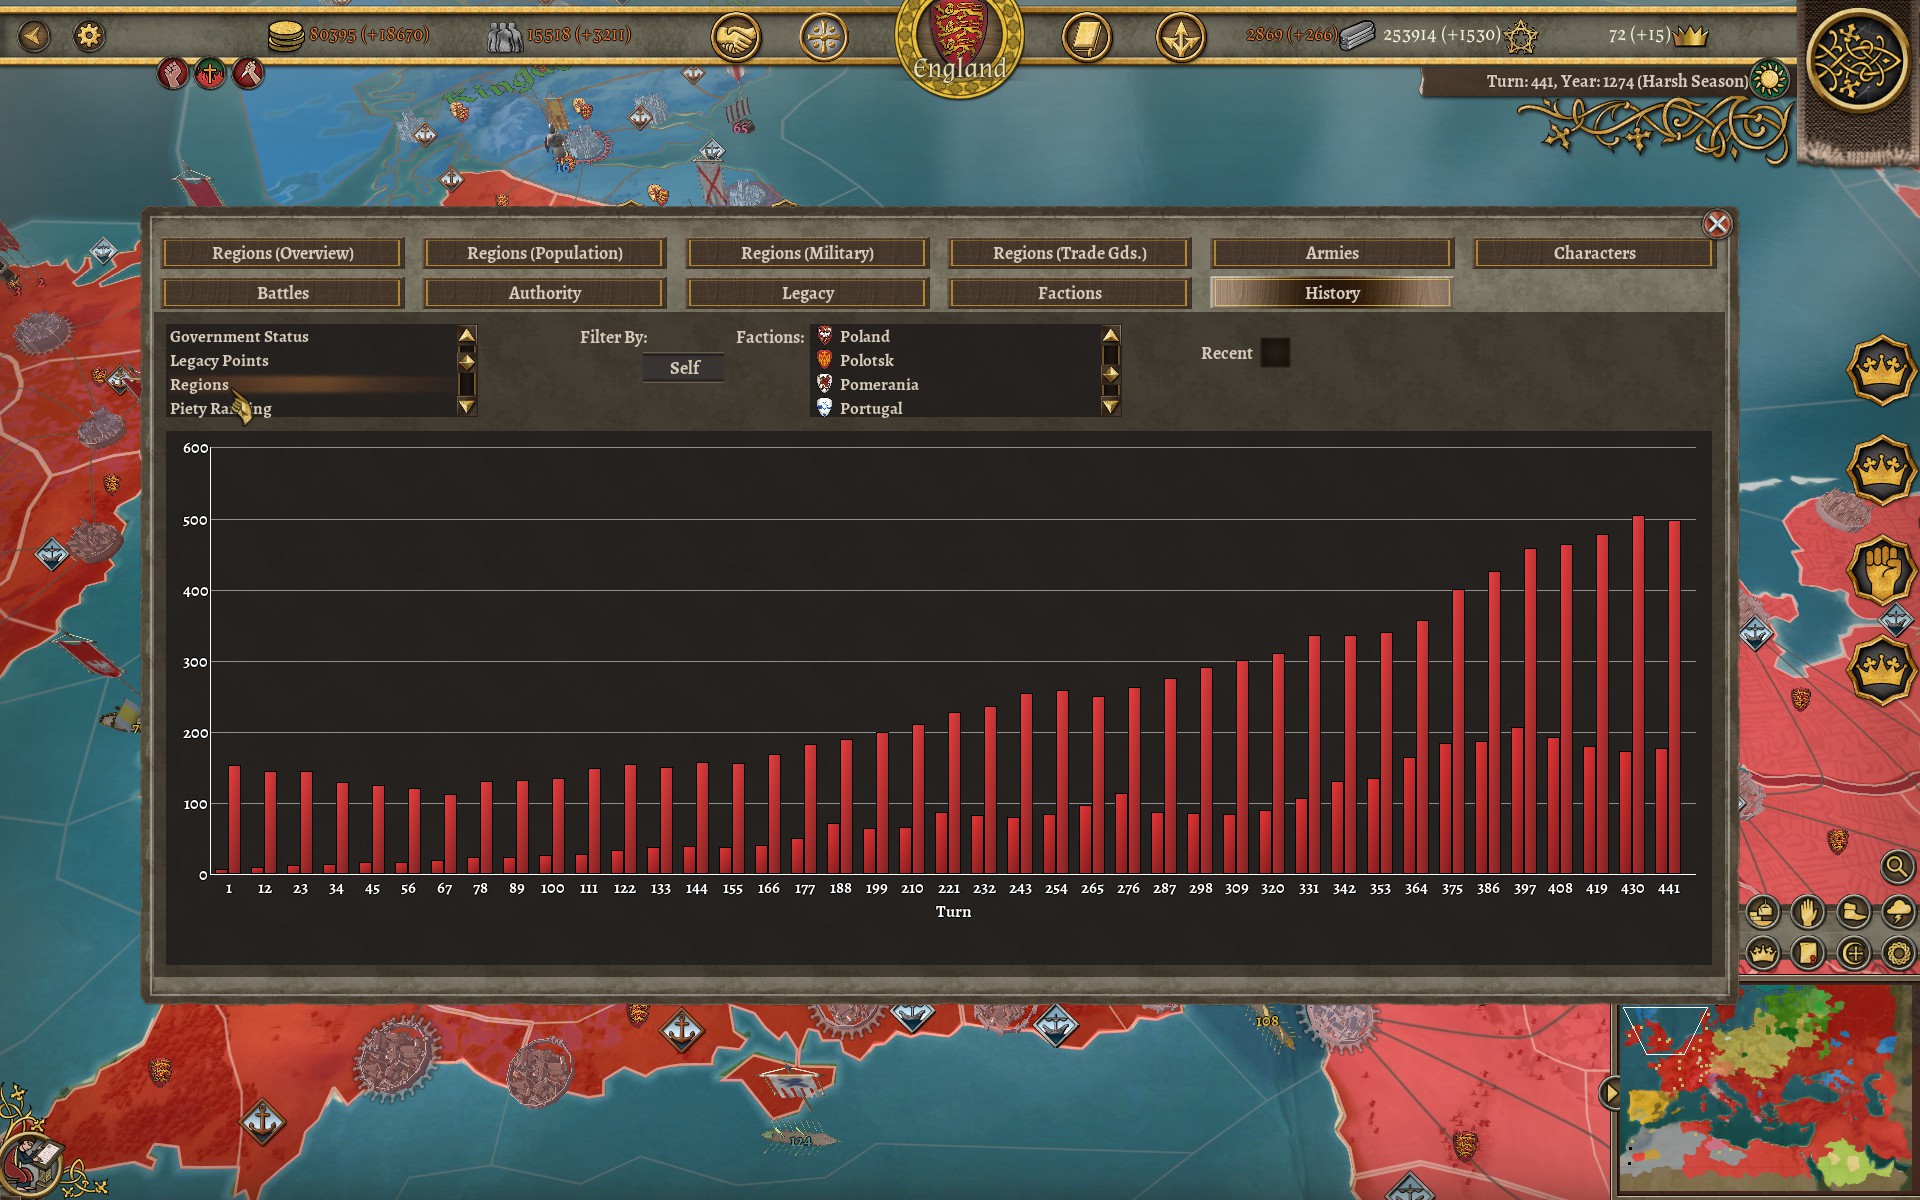Viewport: 1920px width, 1200px height.
Task: Open the religion cross medallion button
Action: 824,38
